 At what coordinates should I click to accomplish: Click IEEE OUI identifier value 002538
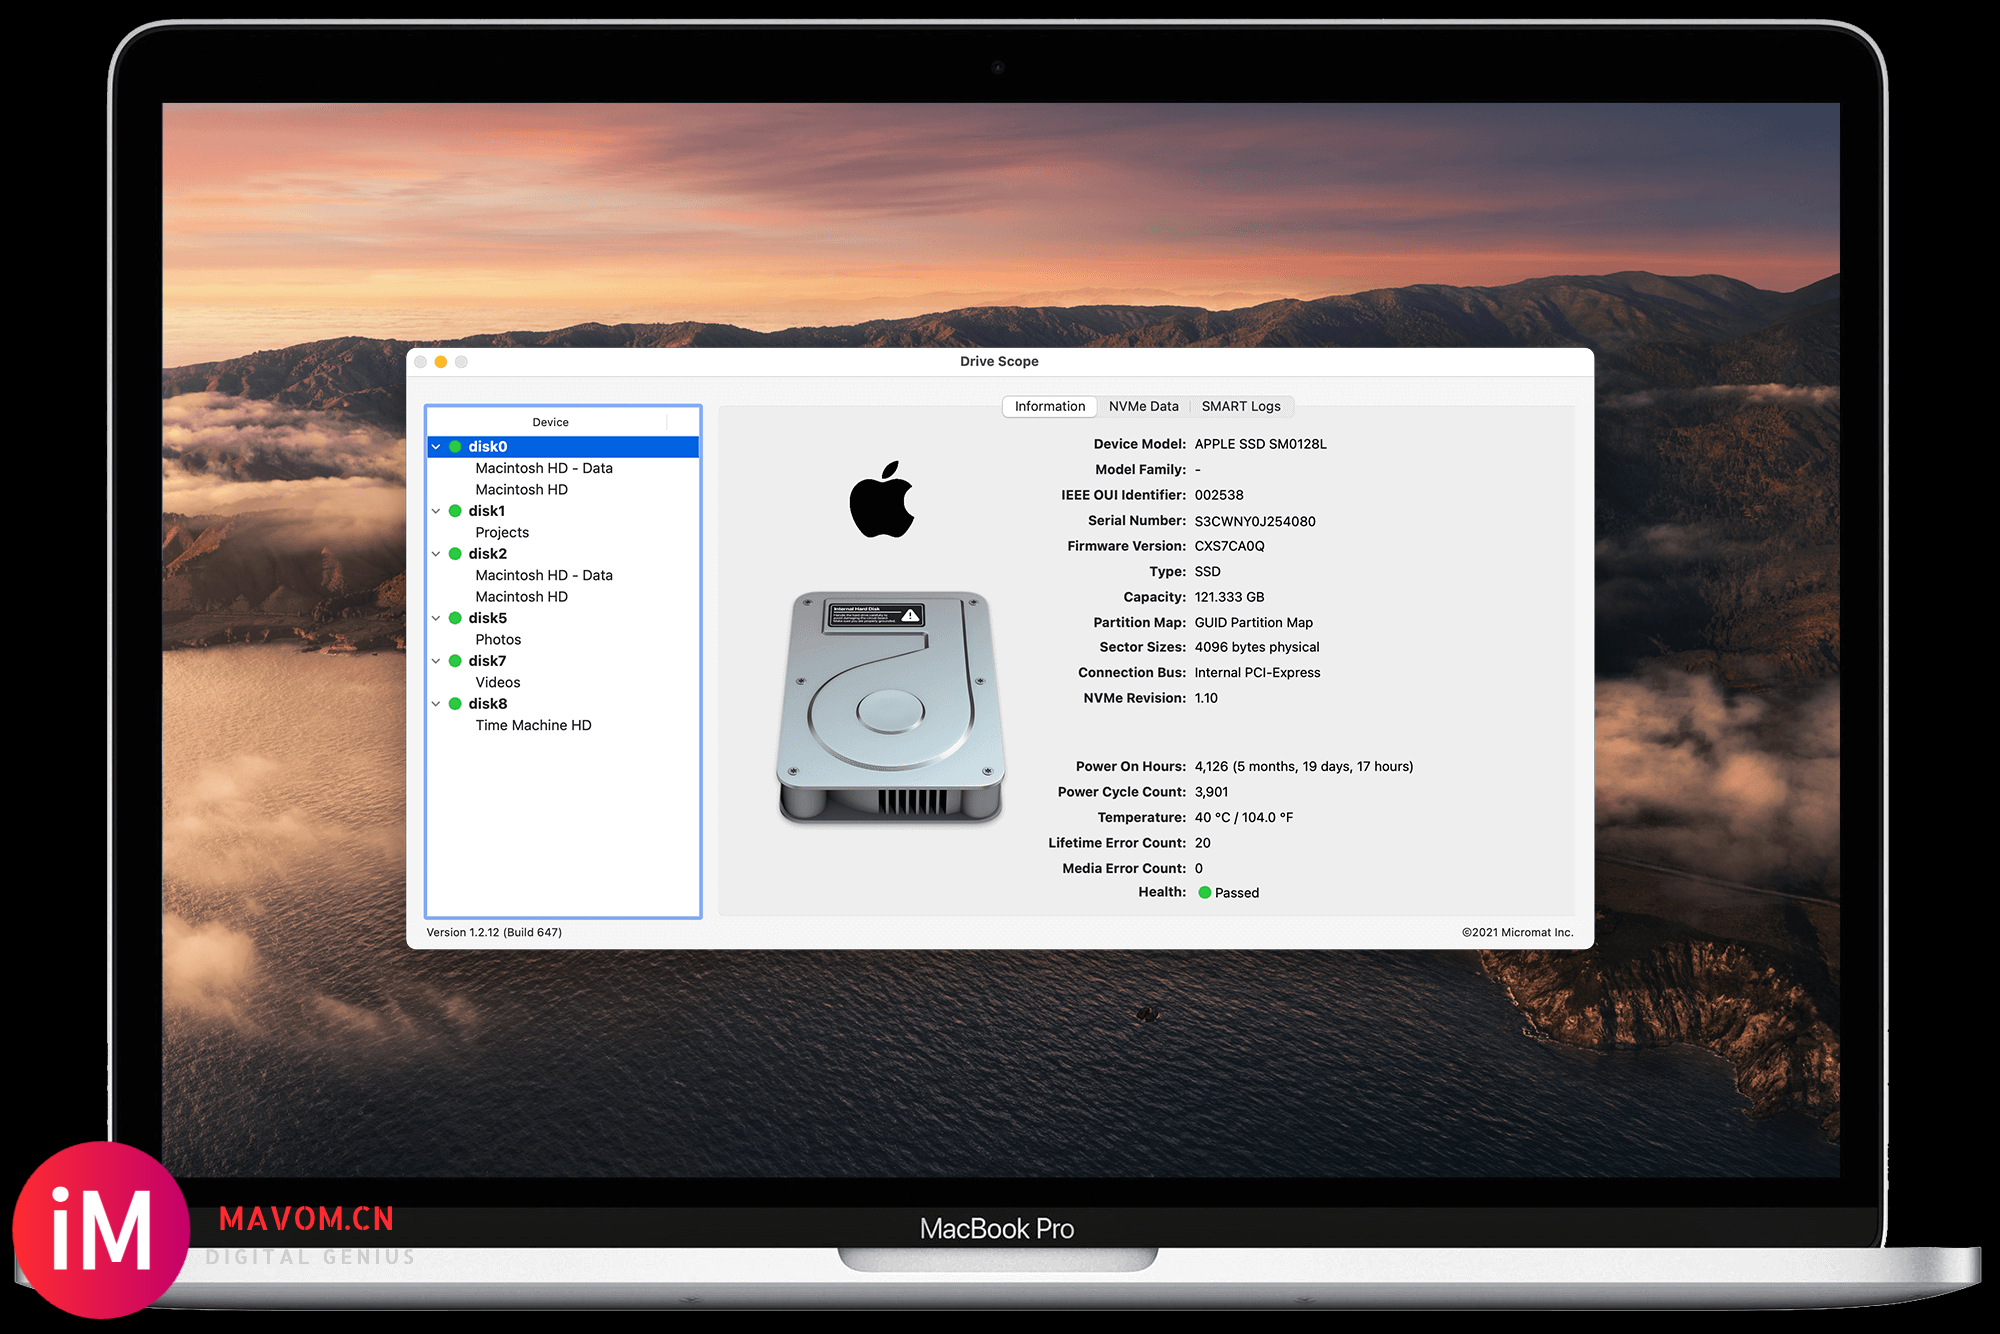1219,495
